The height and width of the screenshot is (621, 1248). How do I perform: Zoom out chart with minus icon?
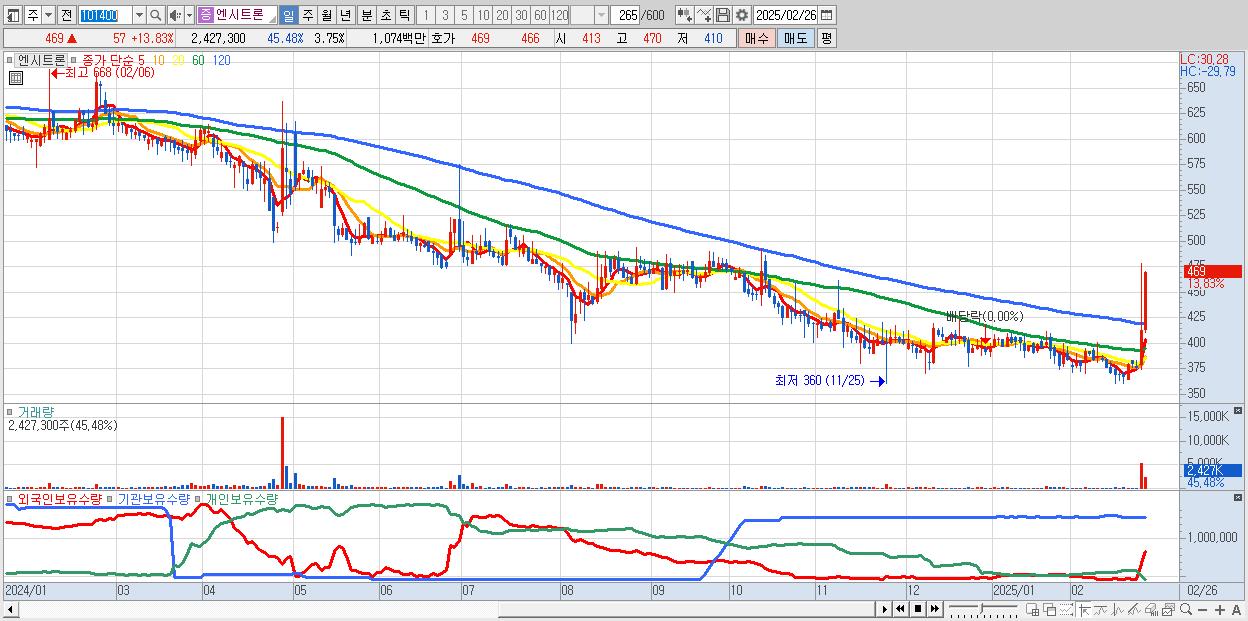click(x=1202, y=609)
